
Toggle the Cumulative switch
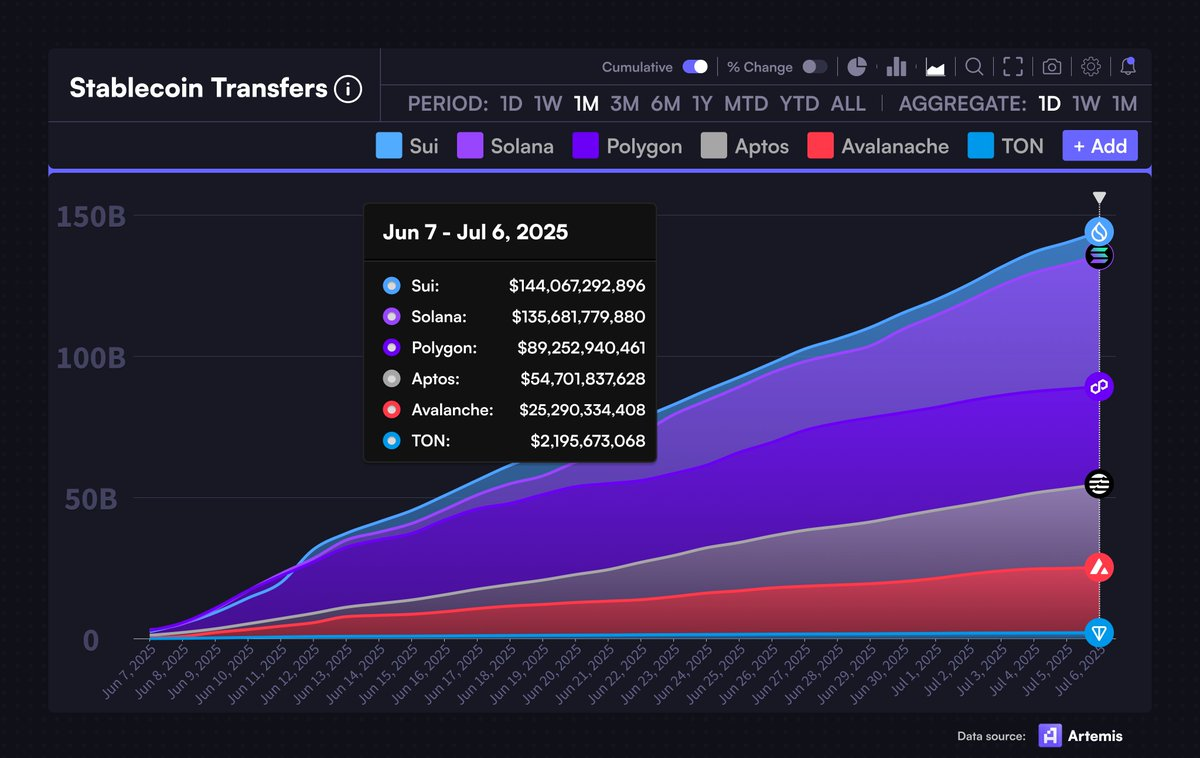[695, 67]
